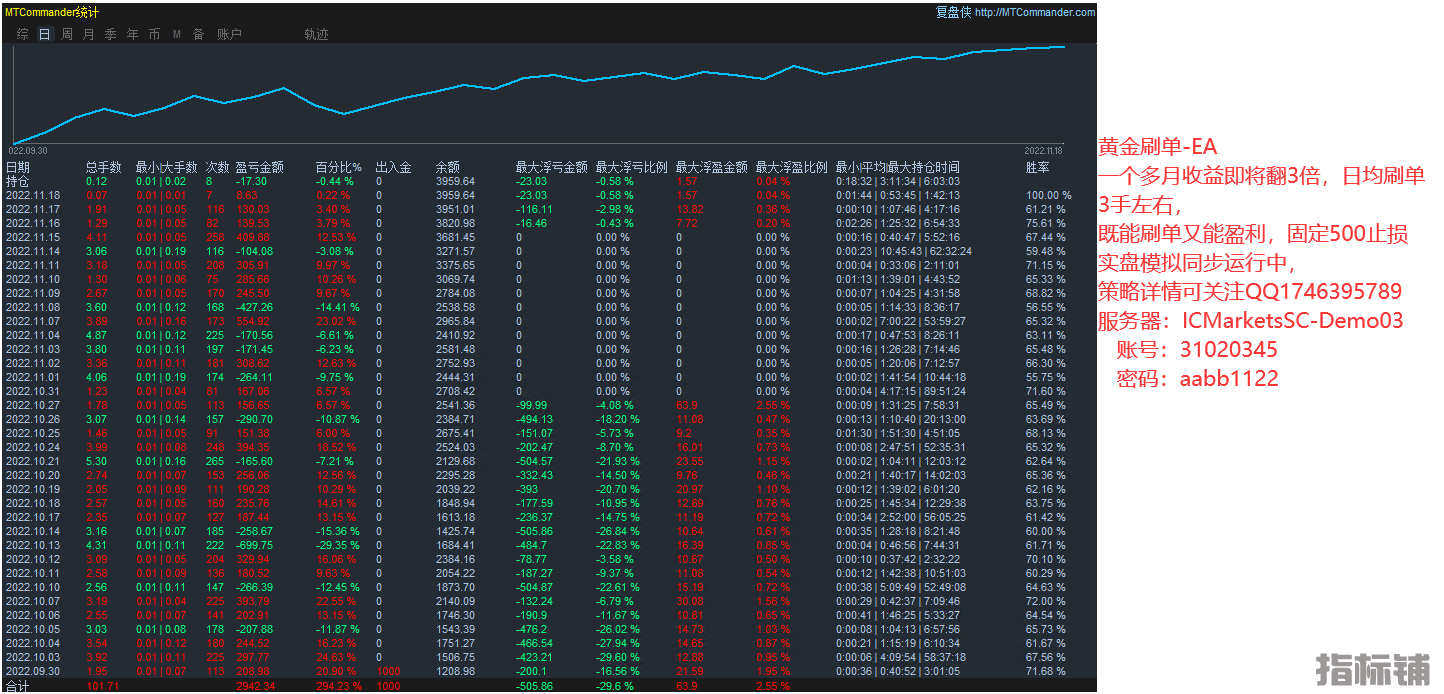Screen dimensions: 1444x694
Task: Click the 持仓 row label
Action: point(18,182)
